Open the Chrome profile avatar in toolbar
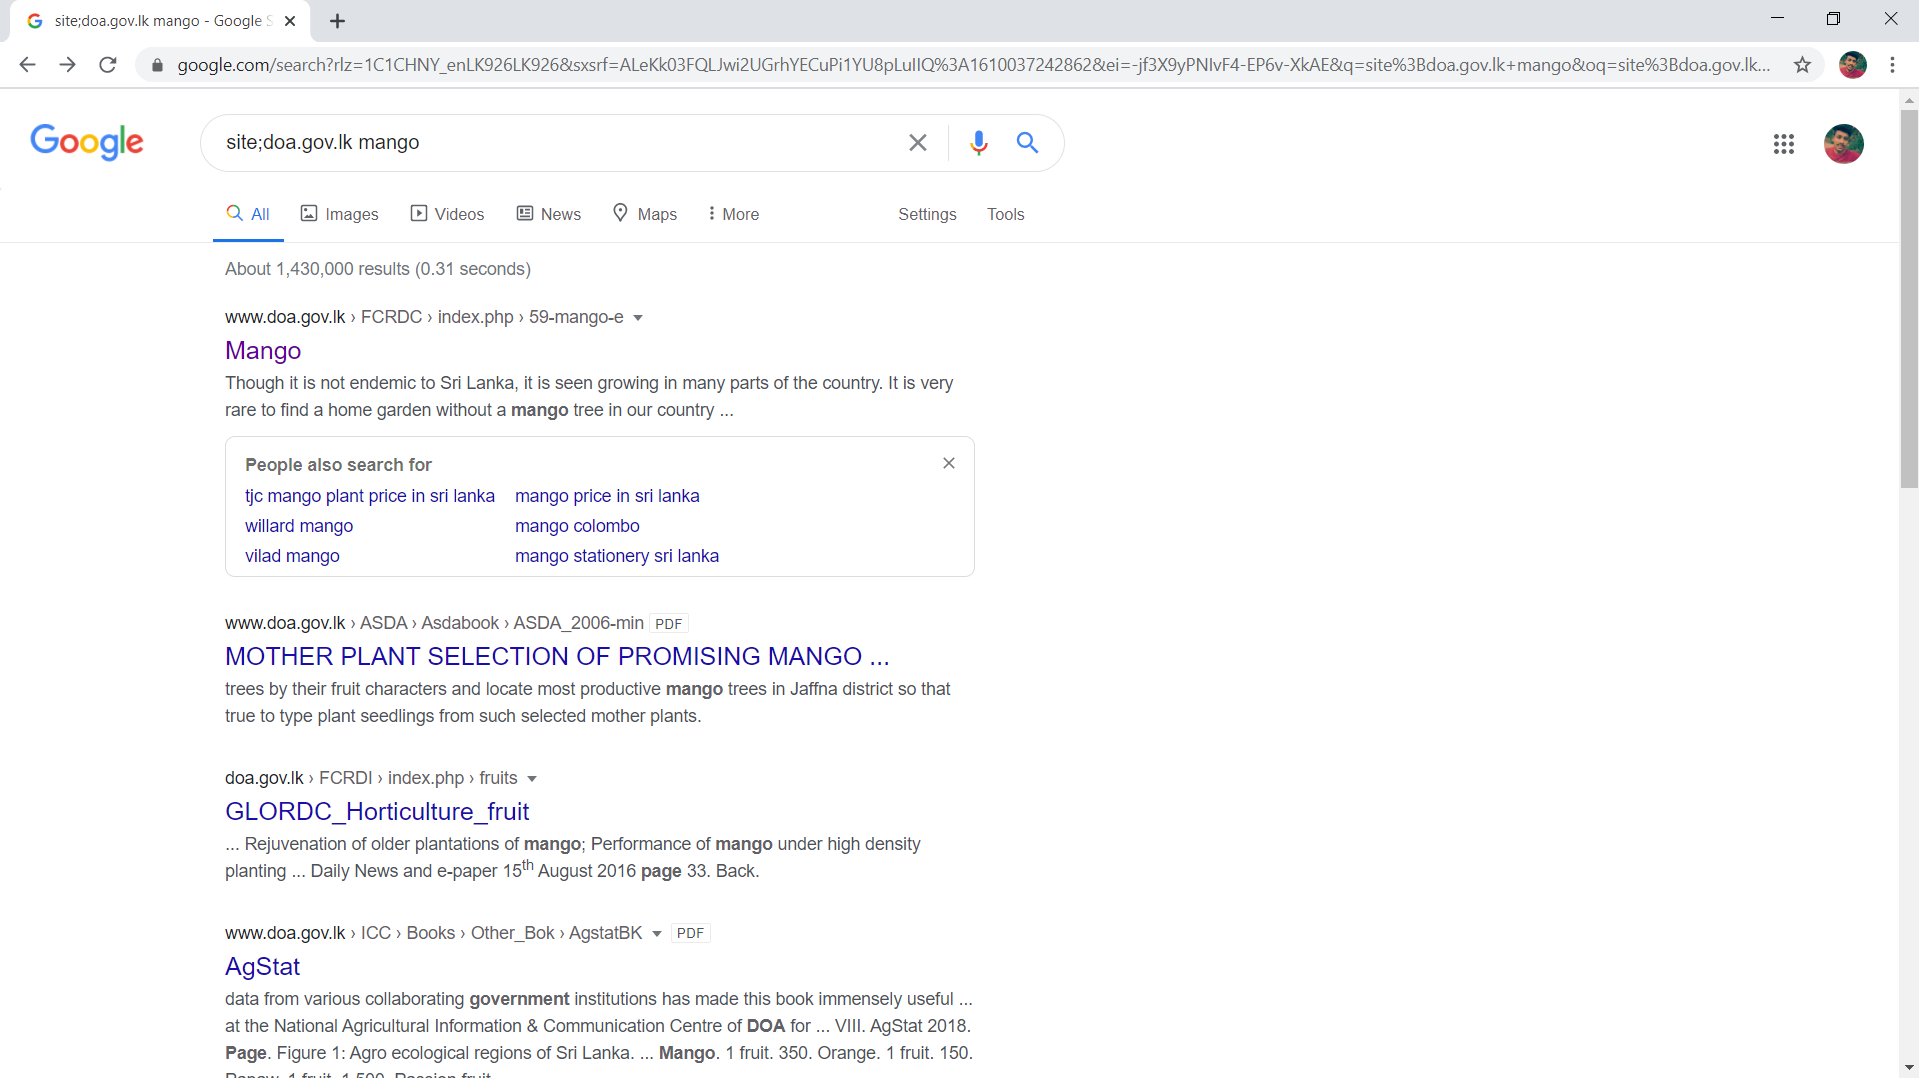Viewport: 1919px width, 1078px height. point(1853,65)
